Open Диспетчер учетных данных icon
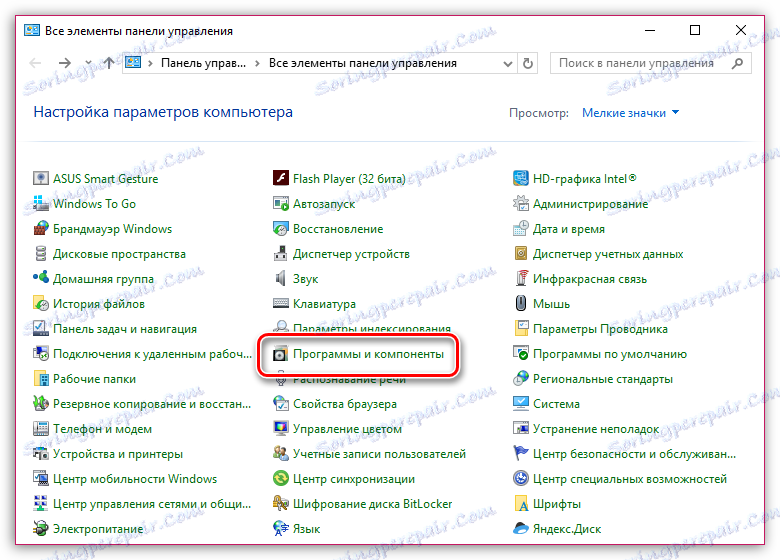The width and height of the screenshot is (780, 560). (x=521, y=253)
